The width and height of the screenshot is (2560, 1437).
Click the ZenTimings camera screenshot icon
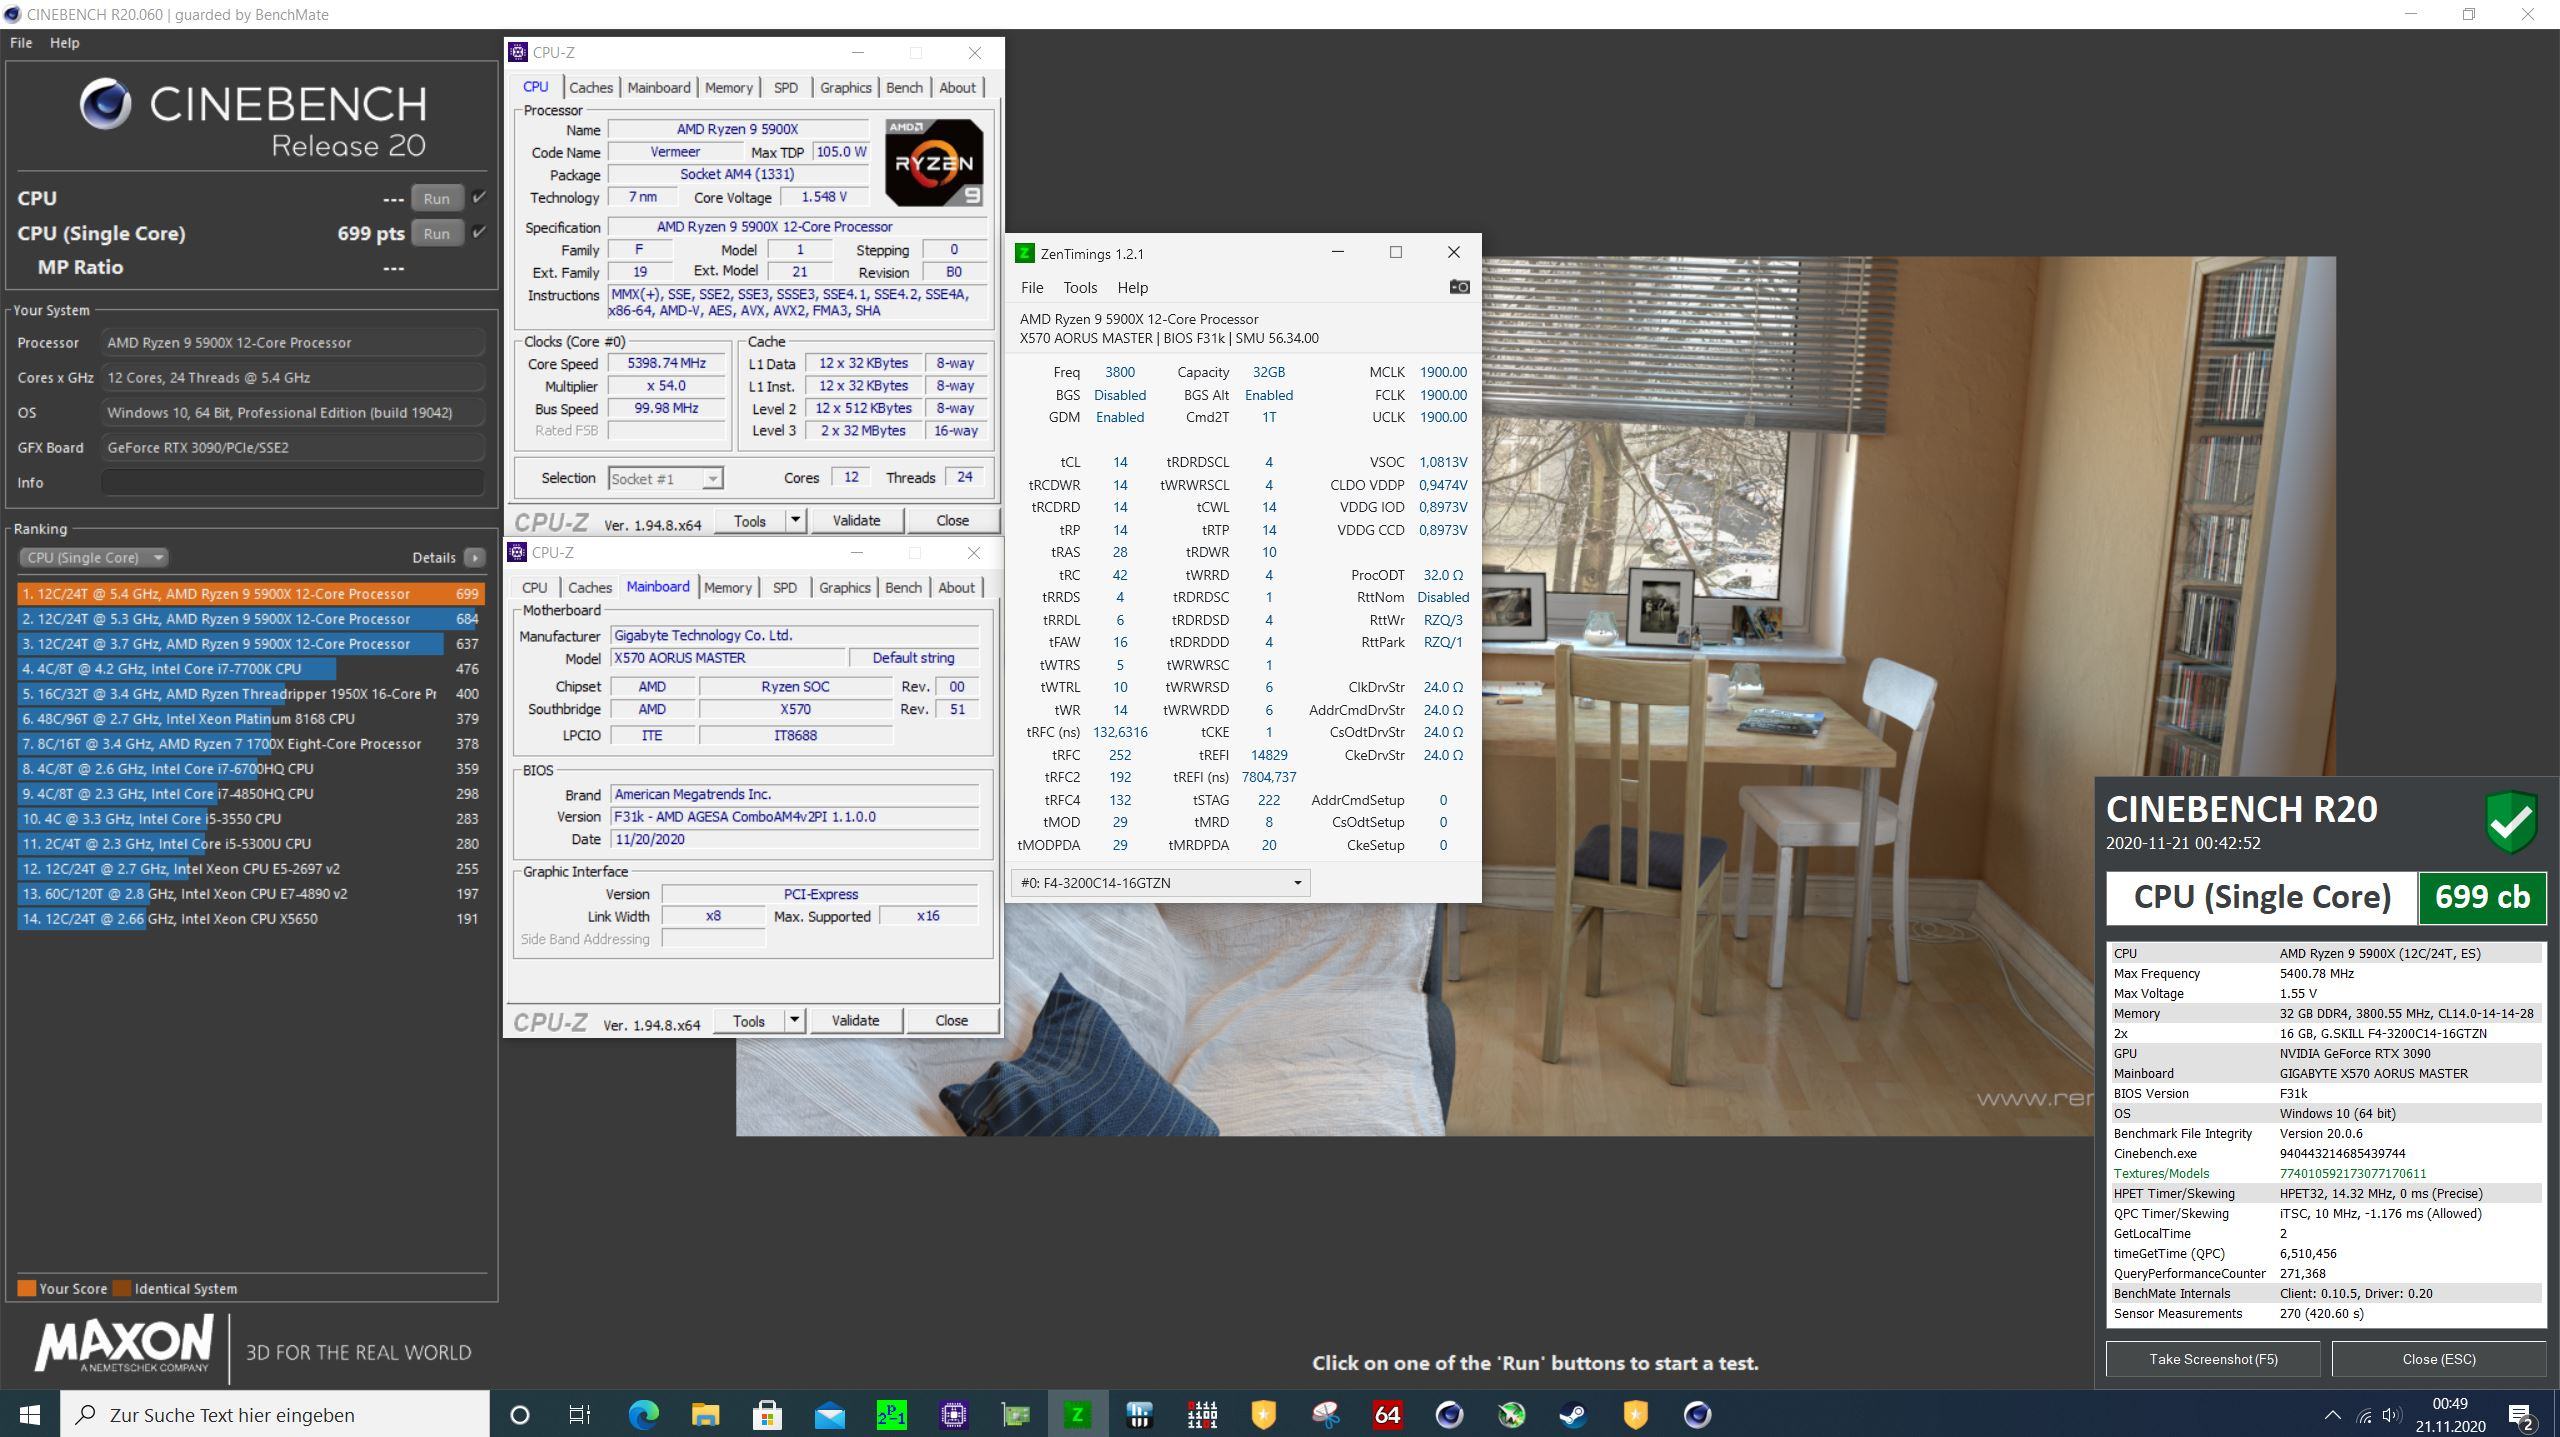point(1459,287)
